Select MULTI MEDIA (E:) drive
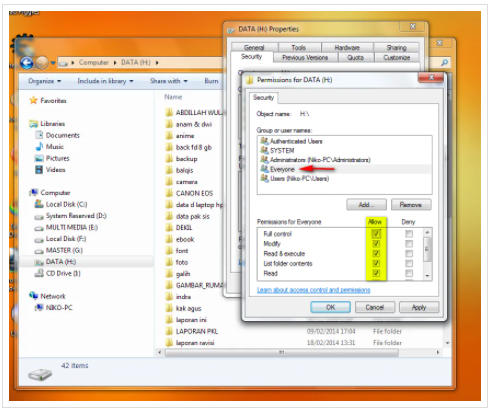 pos(66,227)
